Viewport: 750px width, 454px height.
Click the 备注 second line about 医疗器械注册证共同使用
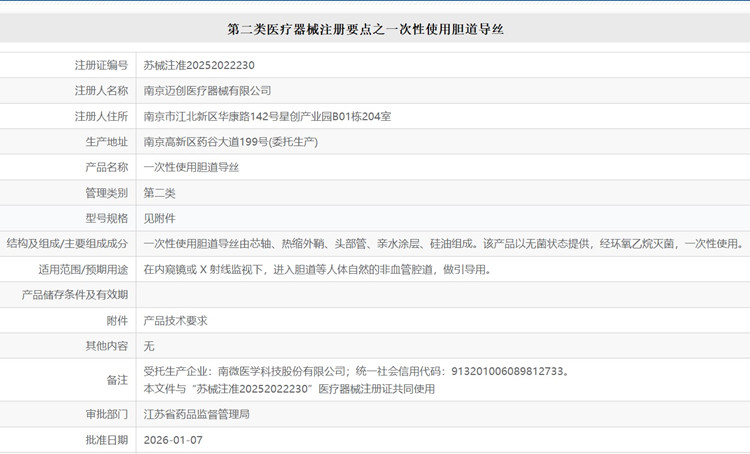coord(290,387)
